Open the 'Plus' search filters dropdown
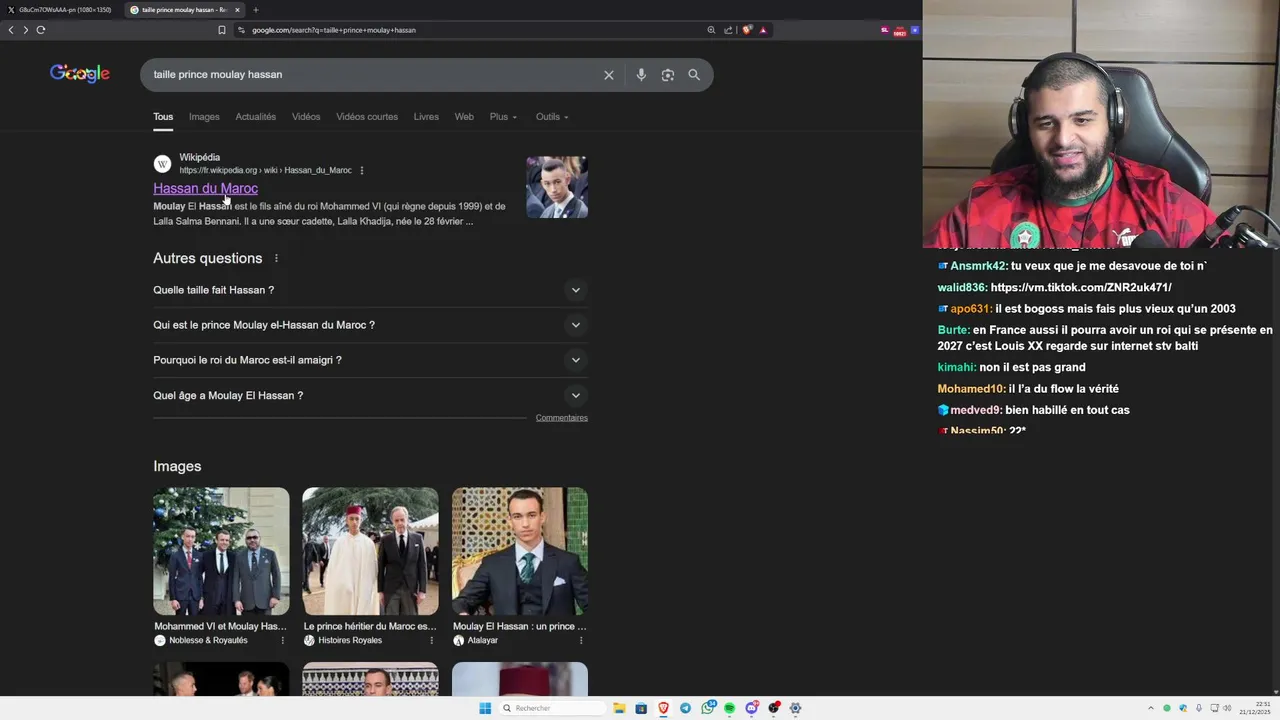This screenshot has height=720, width=1280. (503, 117)
